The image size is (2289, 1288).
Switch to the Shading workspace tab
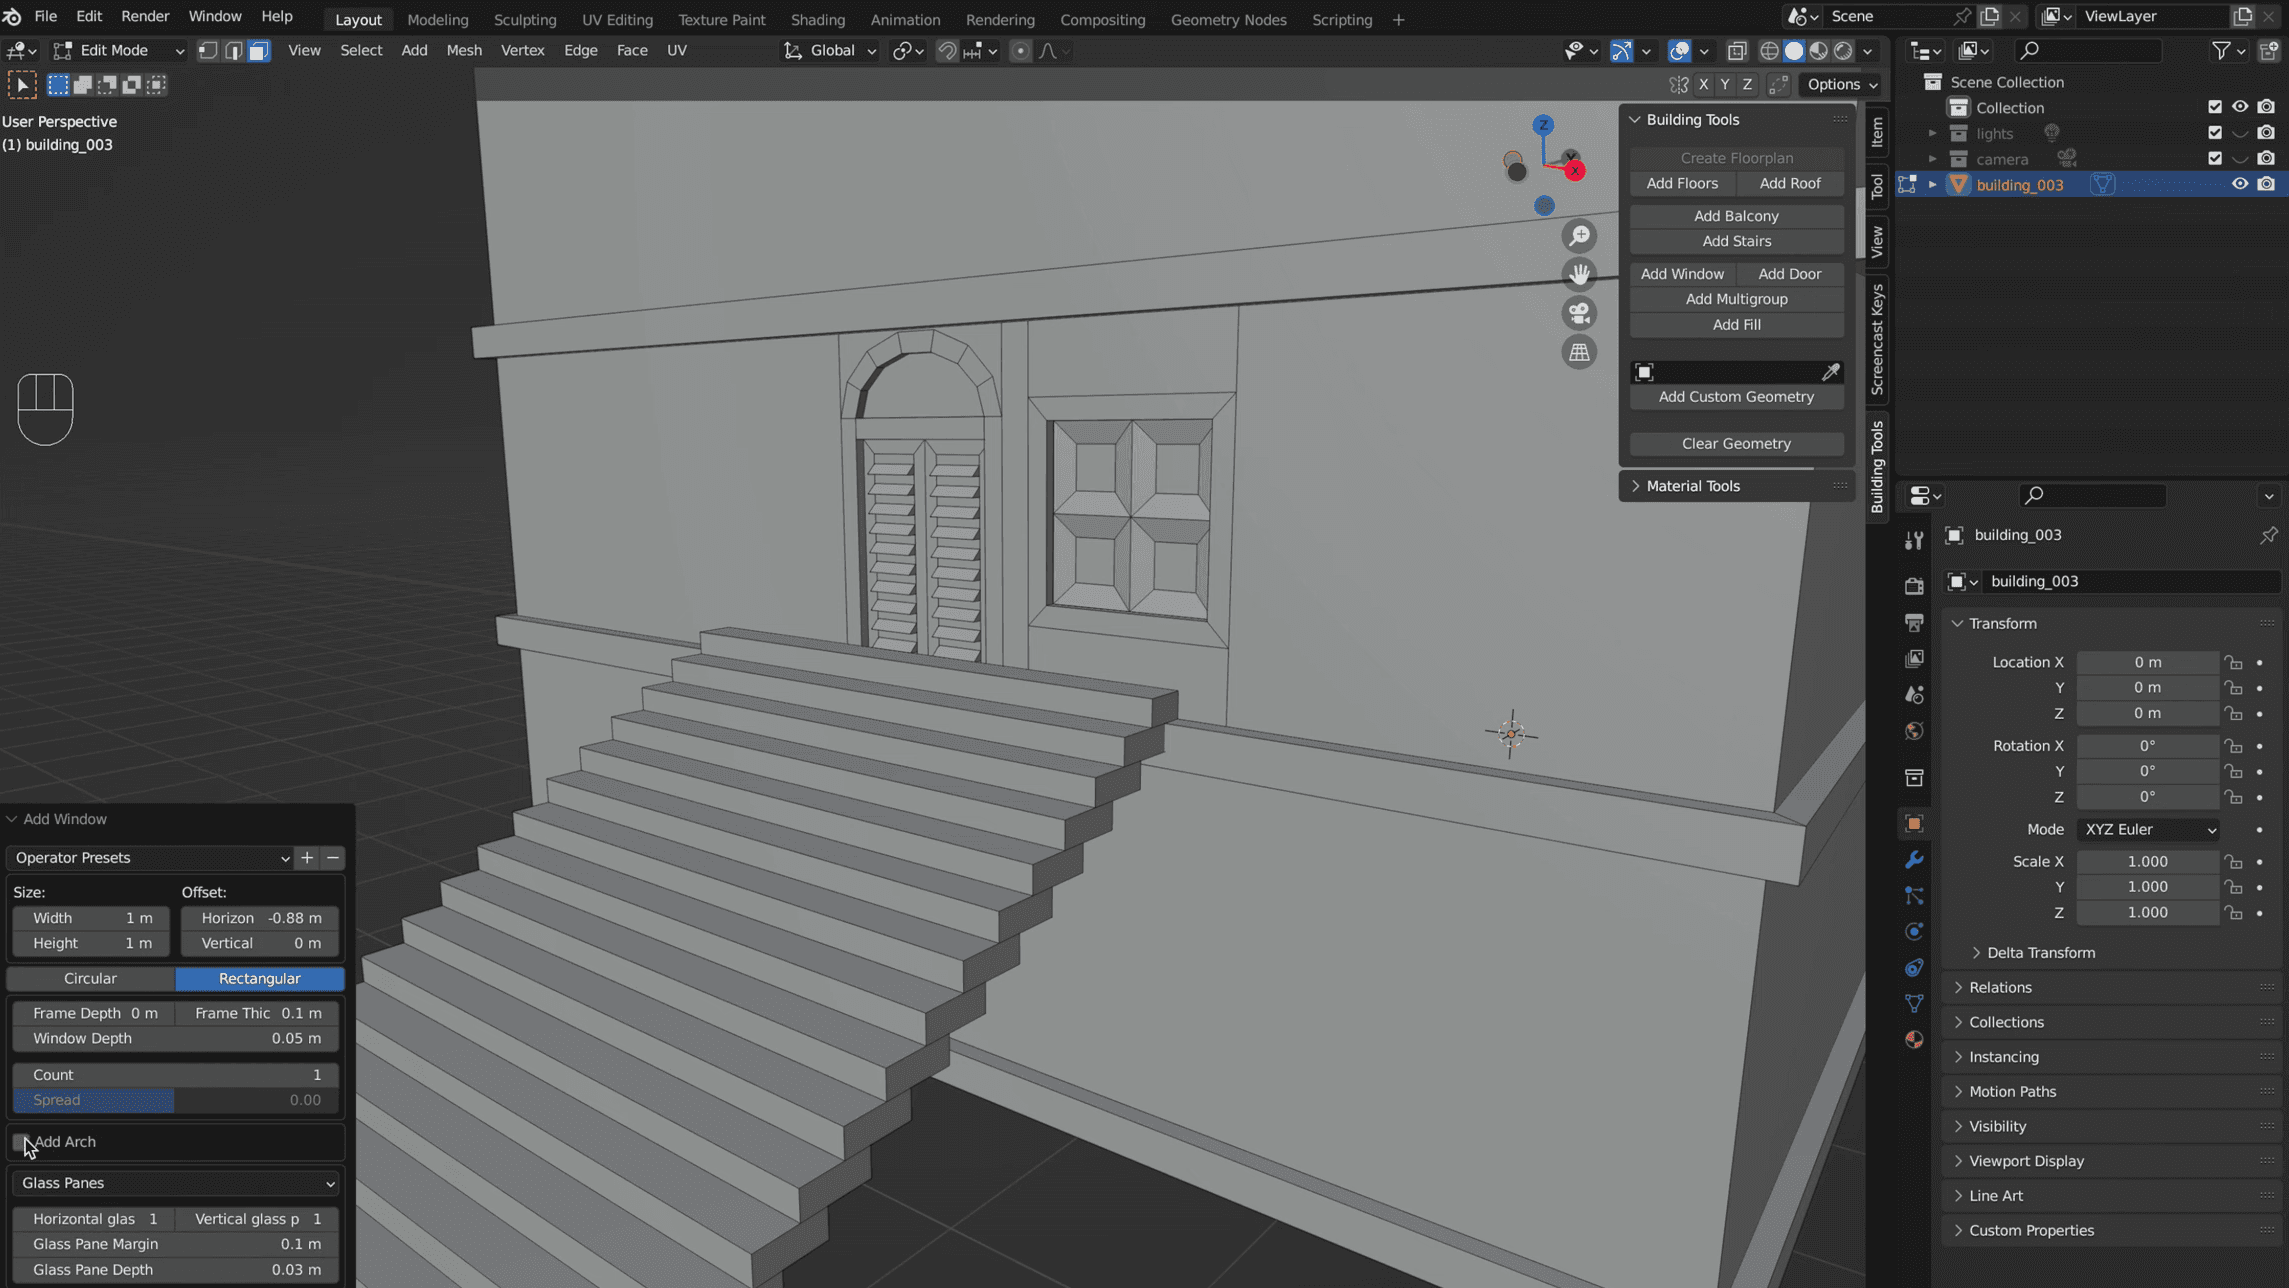coord(817,19)
